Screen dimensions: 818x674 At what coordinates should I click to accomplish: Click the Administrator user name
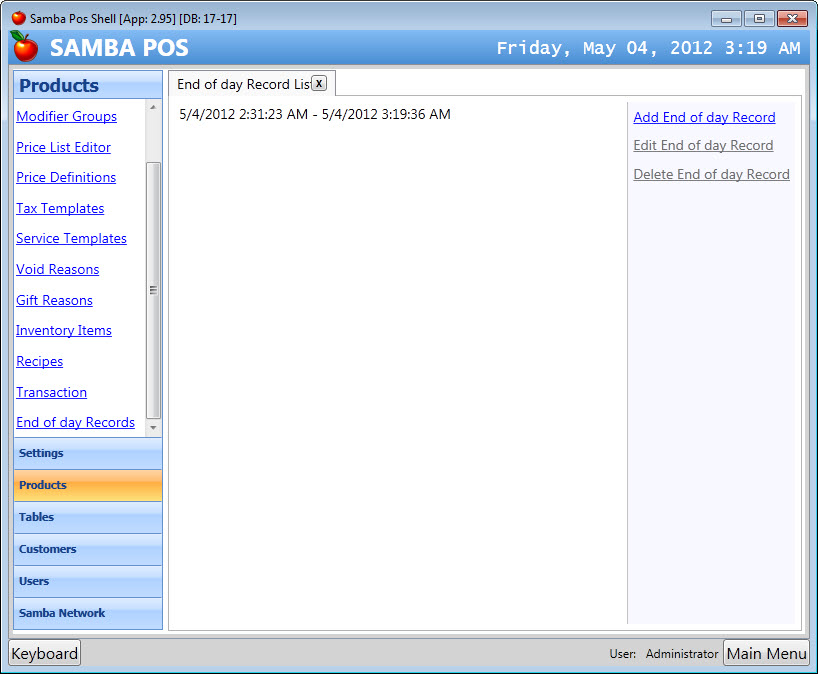coord(682,654)
